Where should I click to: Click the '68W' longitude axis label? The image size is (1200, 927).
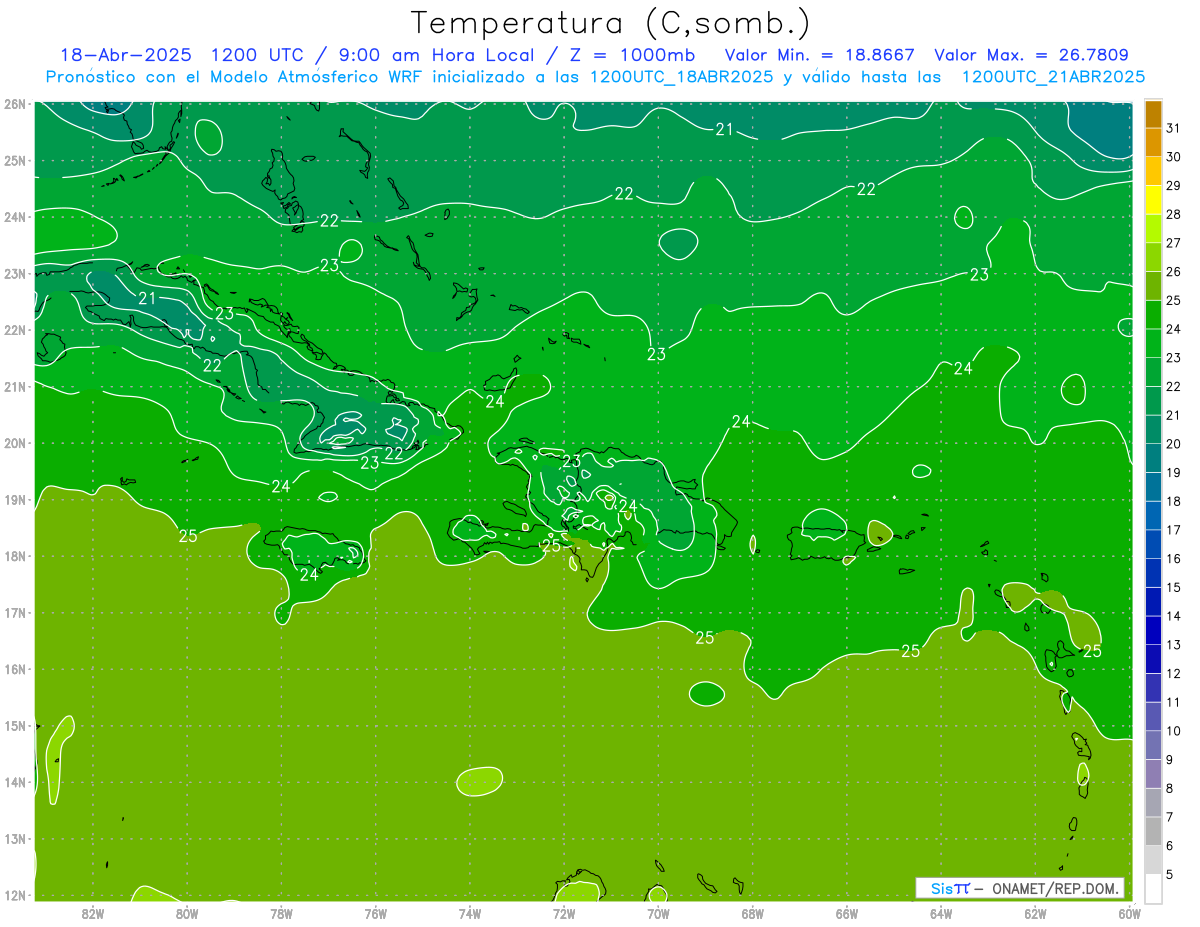[752, 913]
